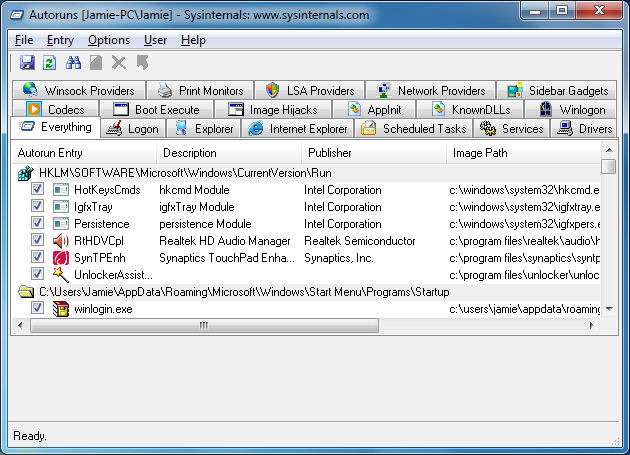Image resolution: width=630 pixels, height=455 pixels.
Task: Click the UnlockerAssistant wand icon
Action: [x=61, y=275]
